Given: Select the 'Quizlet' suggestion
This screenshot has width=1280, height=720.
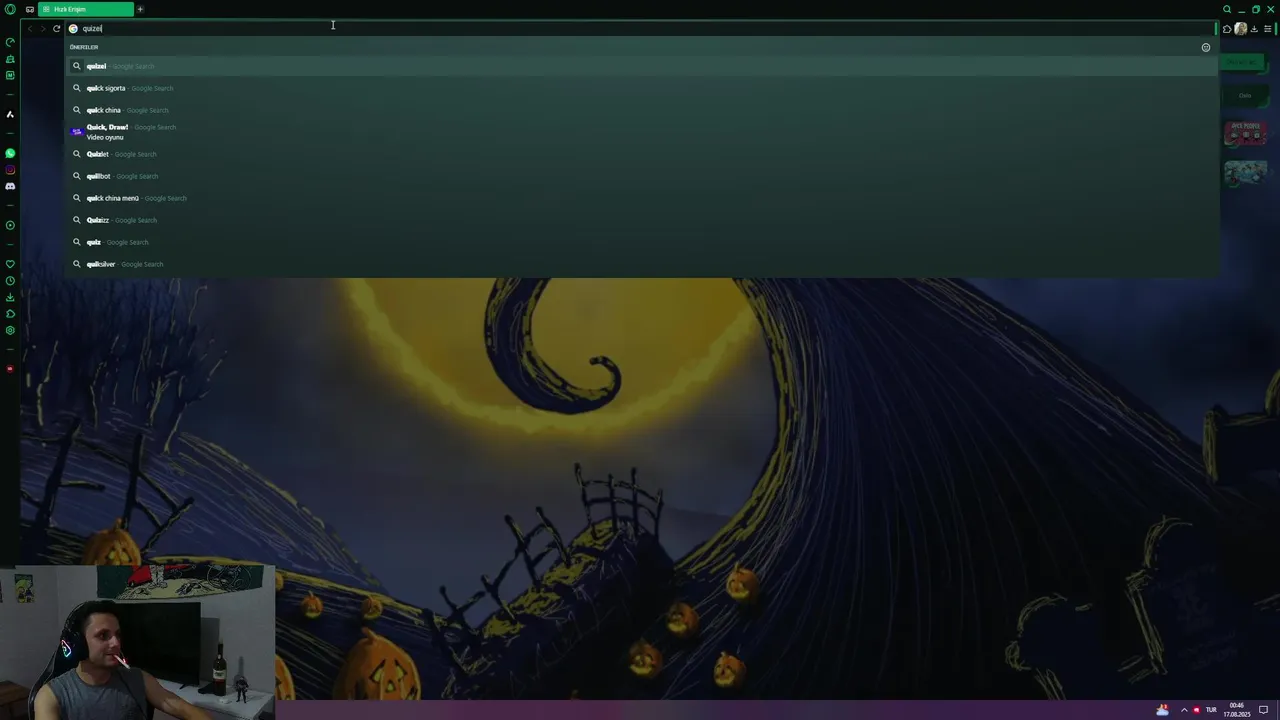Looking at the screenshot, I should click(x=640, y=154).
